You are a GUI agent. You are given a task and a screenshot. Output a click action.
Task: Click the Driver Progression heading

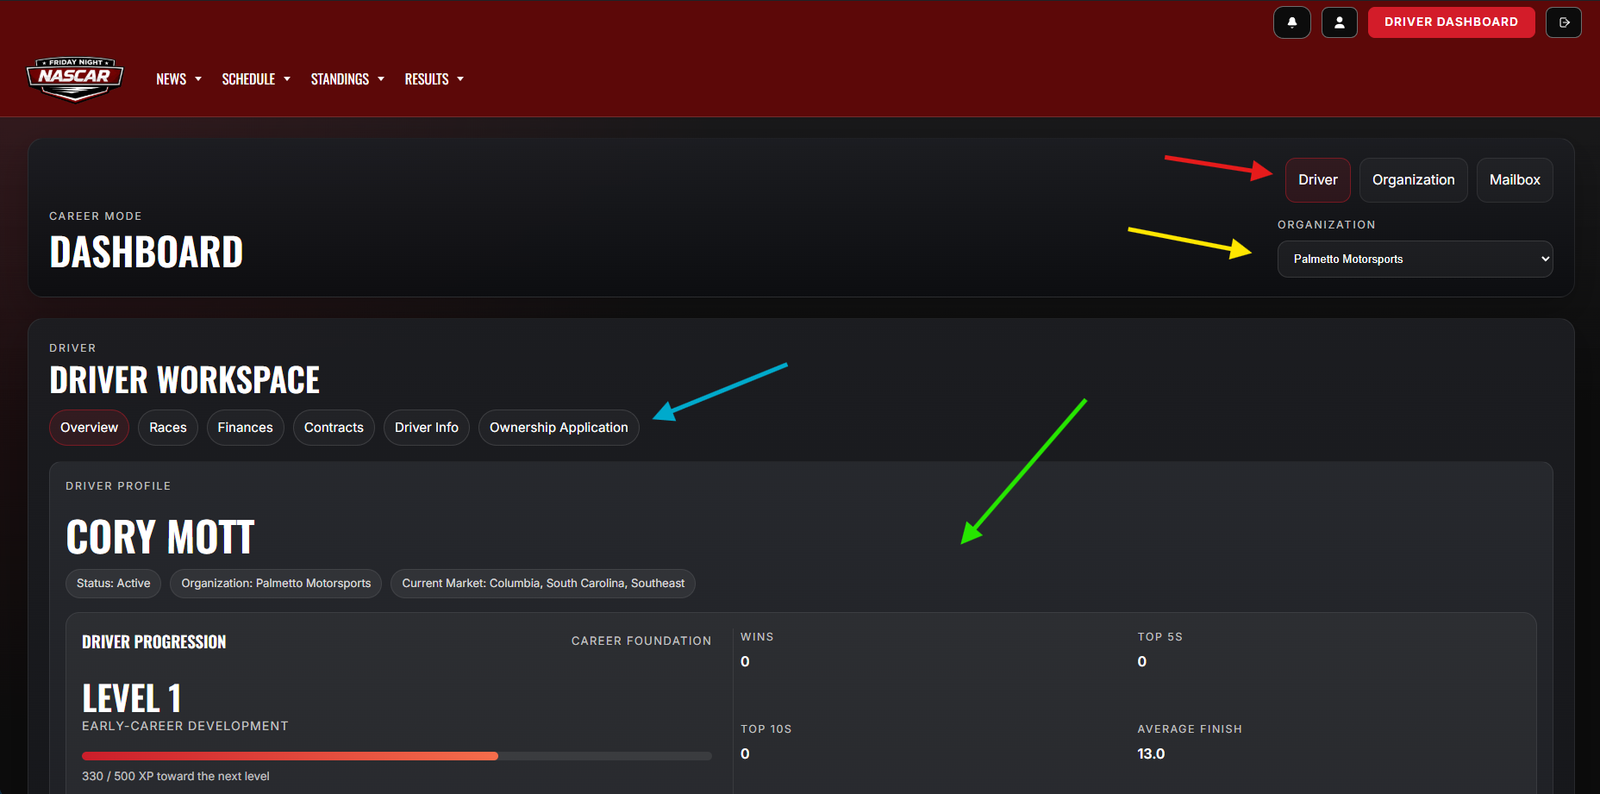(x=154, y=642)
